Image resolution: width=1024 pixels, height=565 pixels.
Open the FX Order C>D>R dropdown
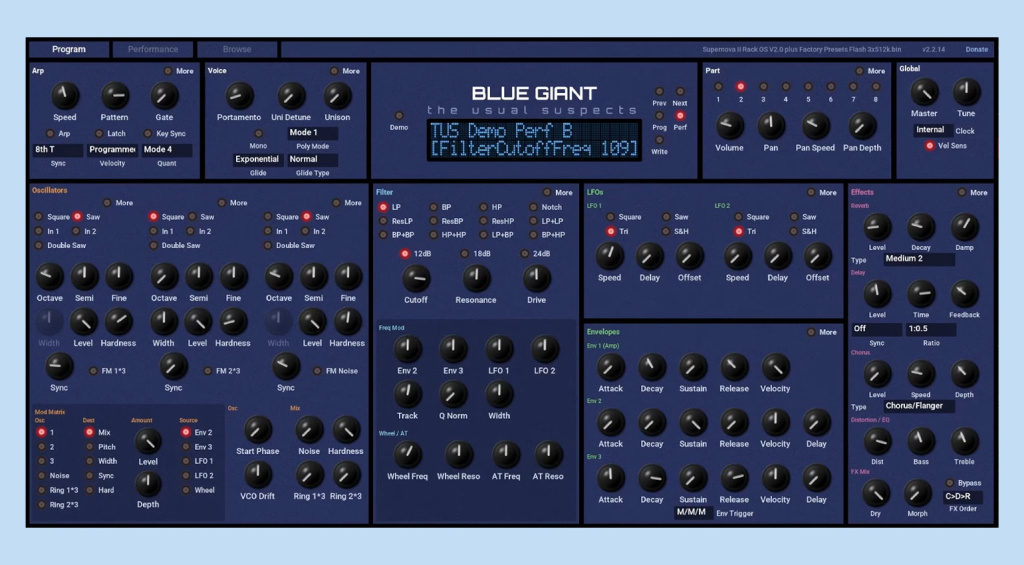963,496
